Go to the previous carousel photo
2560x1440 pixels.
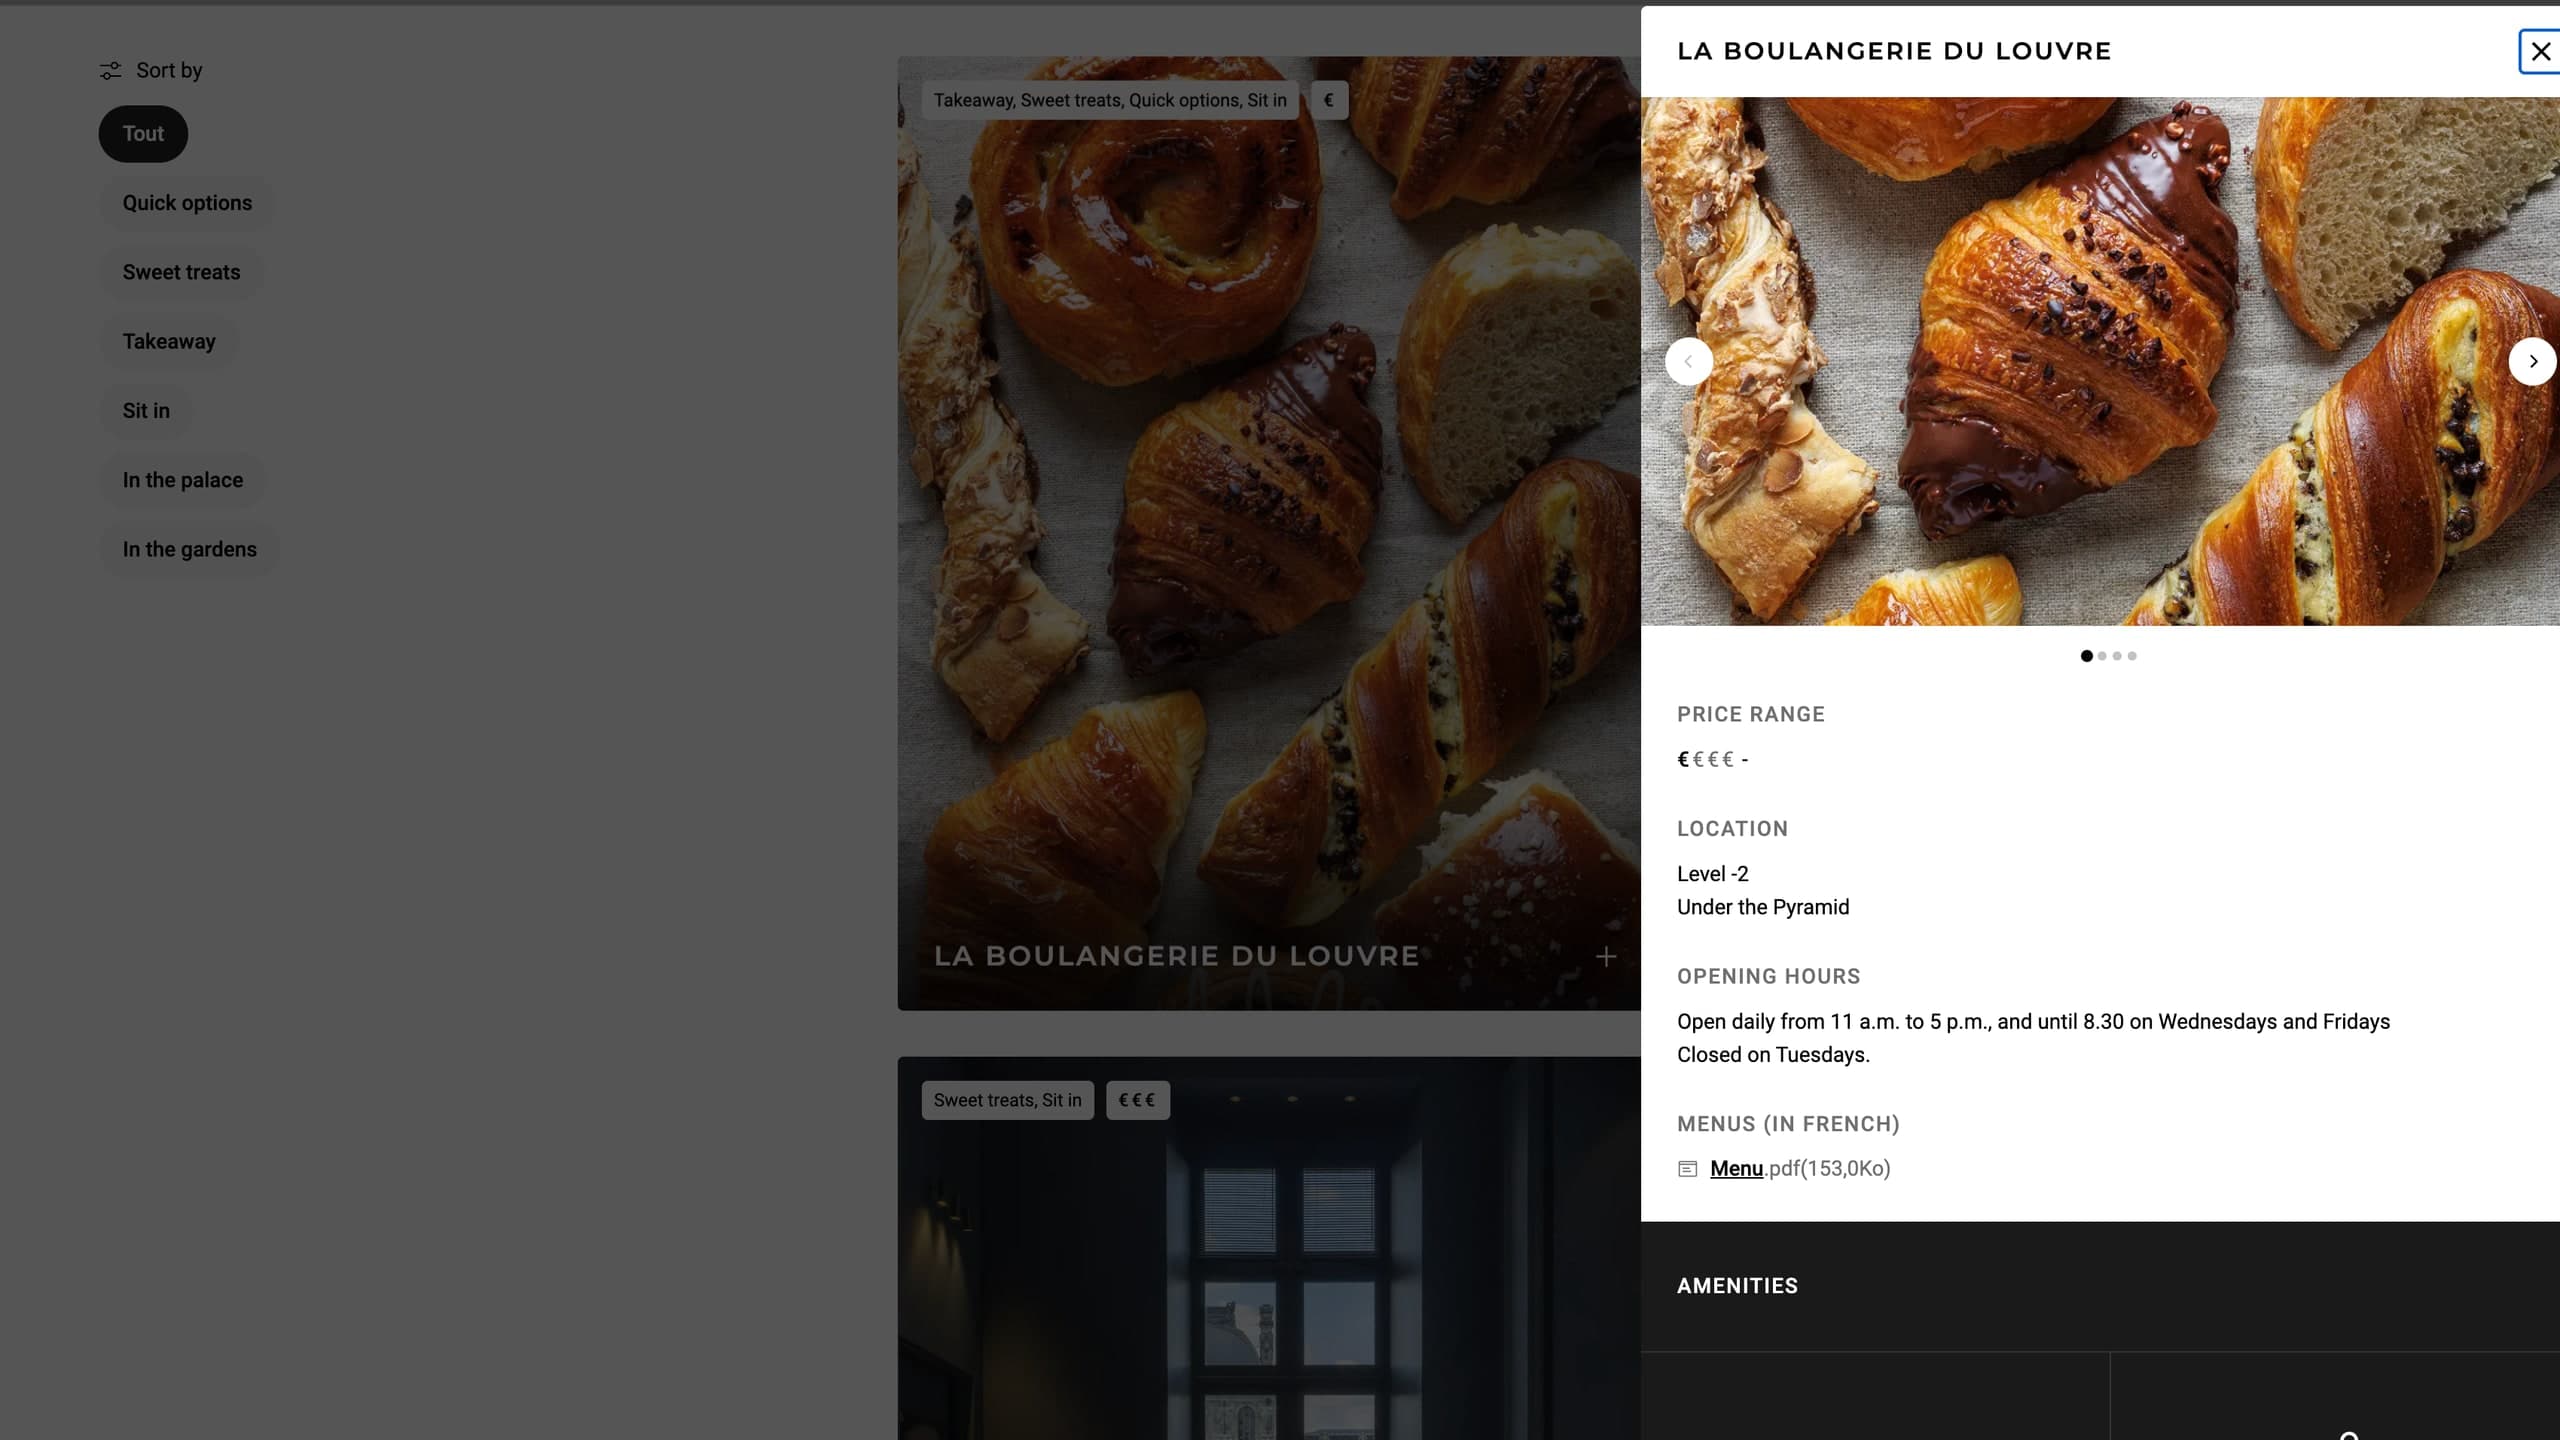coord(1689,361)
